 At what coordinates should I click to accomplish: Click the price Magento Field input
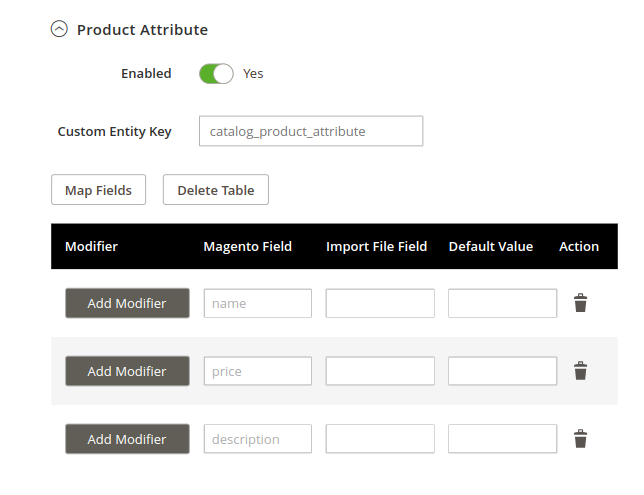coord(258,371)
